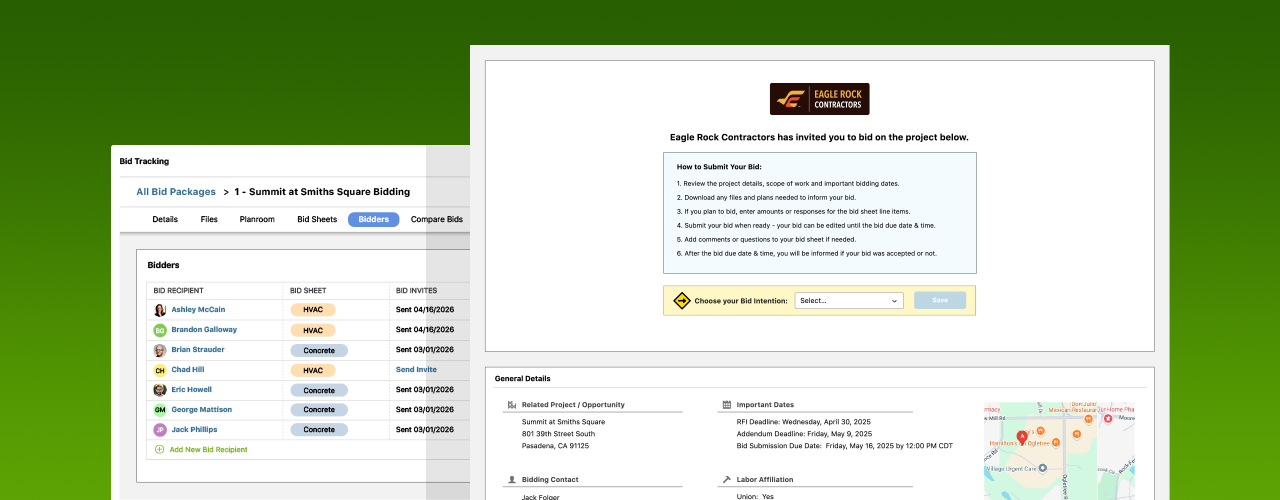Click the Related Project / Opportunity icon
This screenshot has width=1280, height=500.
512,405
